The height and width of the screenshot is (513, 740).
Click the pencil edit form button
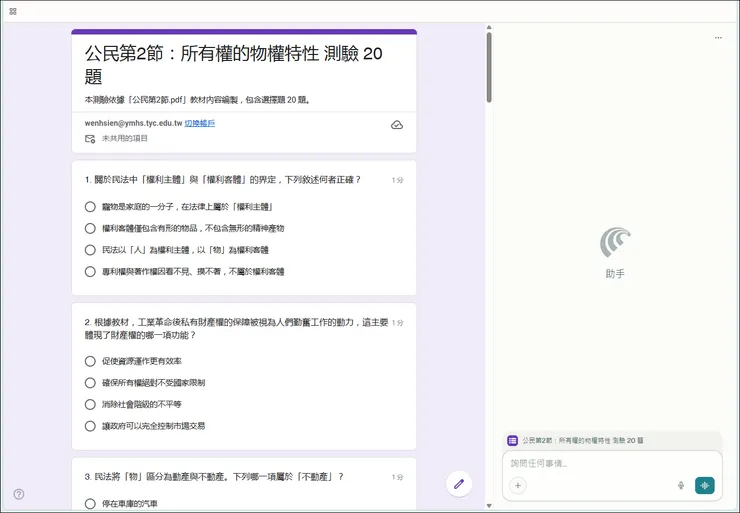point(459,484)
